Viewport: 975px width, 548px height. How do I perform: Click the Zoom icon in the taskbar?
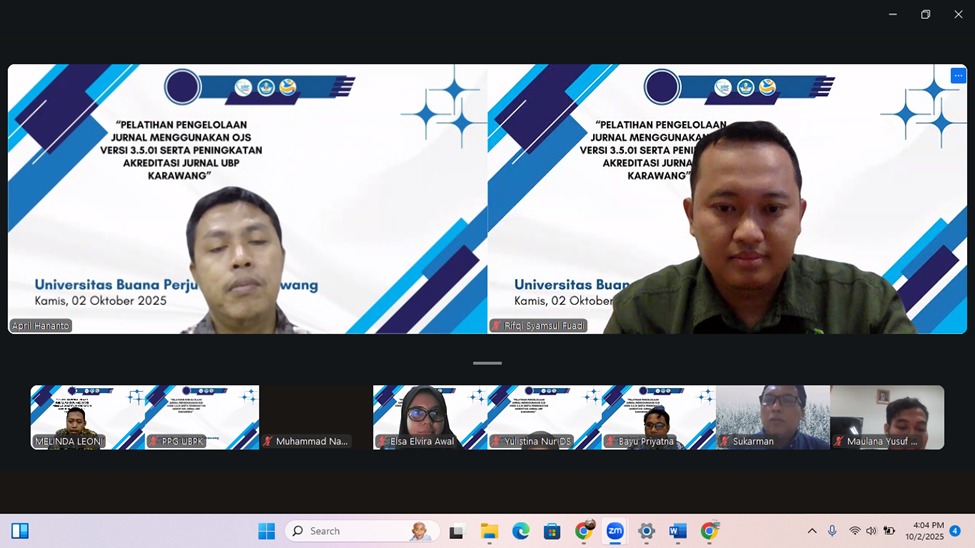point(615,531)
